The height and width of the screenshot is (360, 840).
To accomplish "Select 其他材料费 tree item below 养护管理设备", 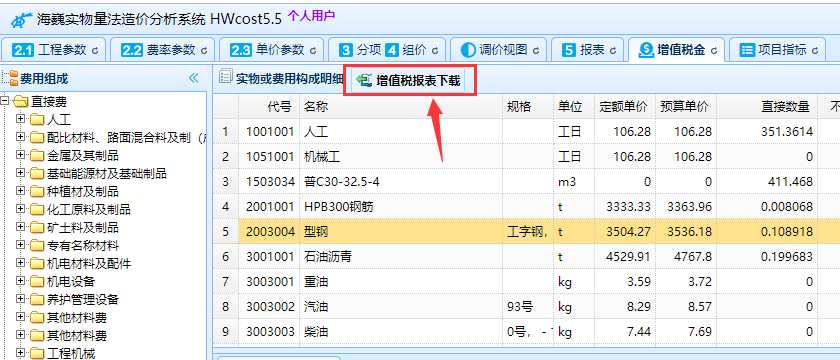I will pyautogui.click(x=77, y=318).
